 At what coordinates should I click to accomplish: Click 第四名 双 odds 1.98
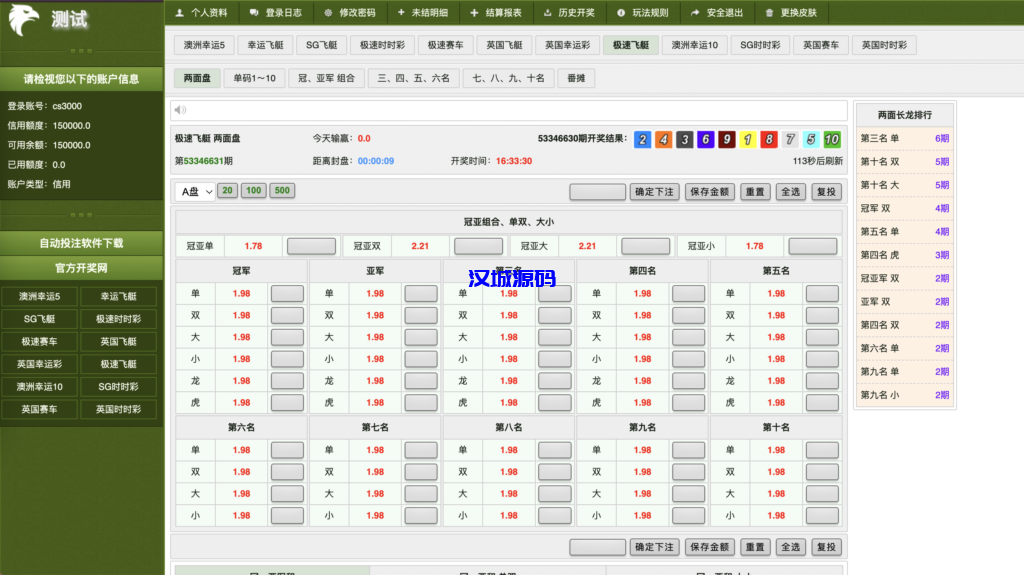click(x=643, y=316)
